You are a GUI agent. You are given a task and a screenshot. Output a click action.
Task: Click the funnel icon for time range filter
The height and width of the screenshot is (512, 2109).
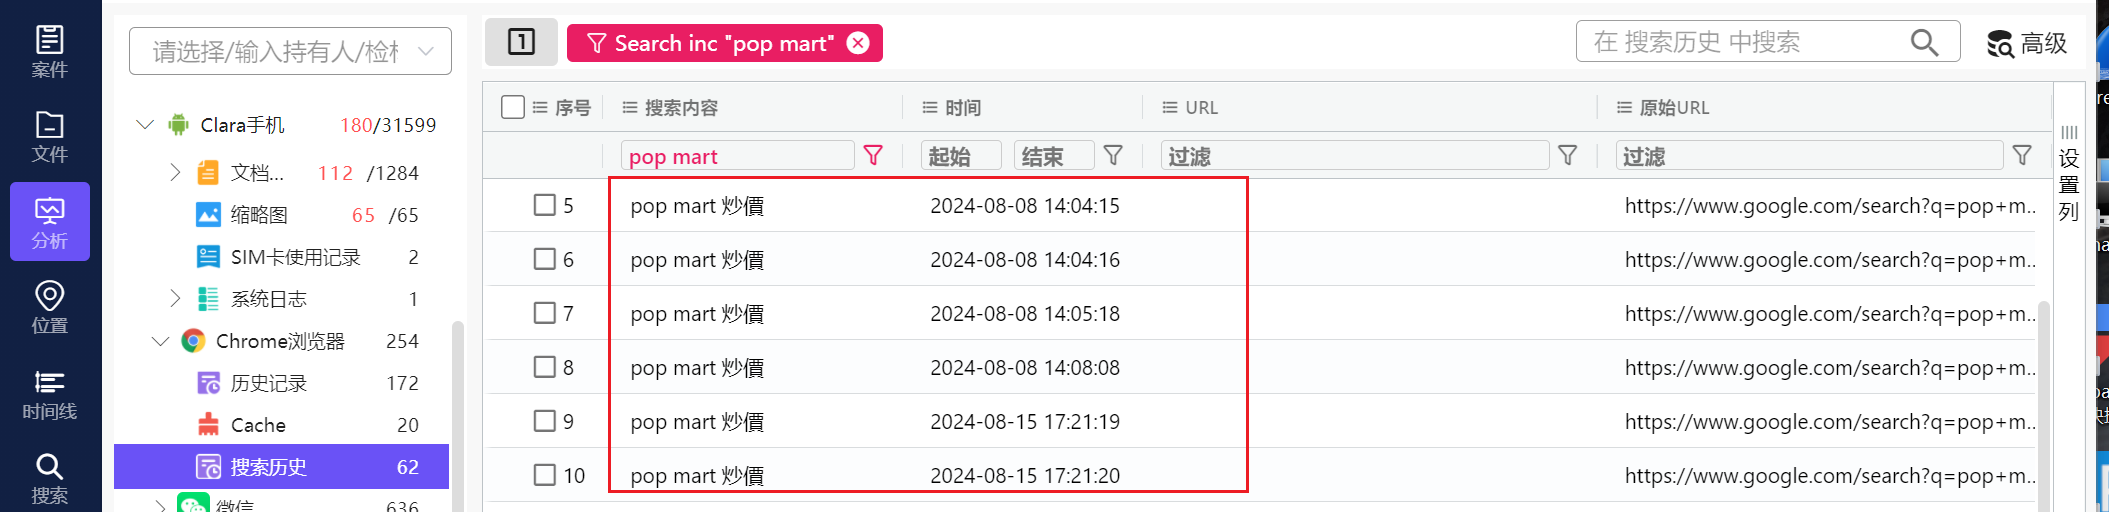click(x=1113, y=156)
